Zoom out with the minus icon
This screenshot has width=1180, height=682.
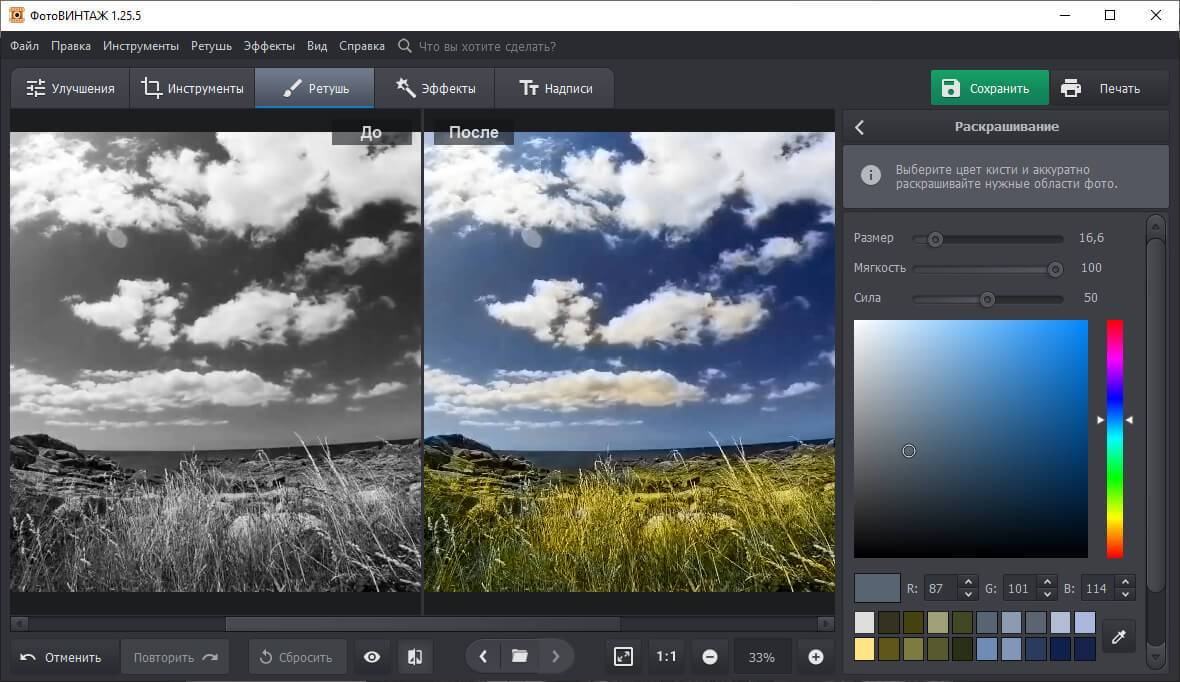710,657
